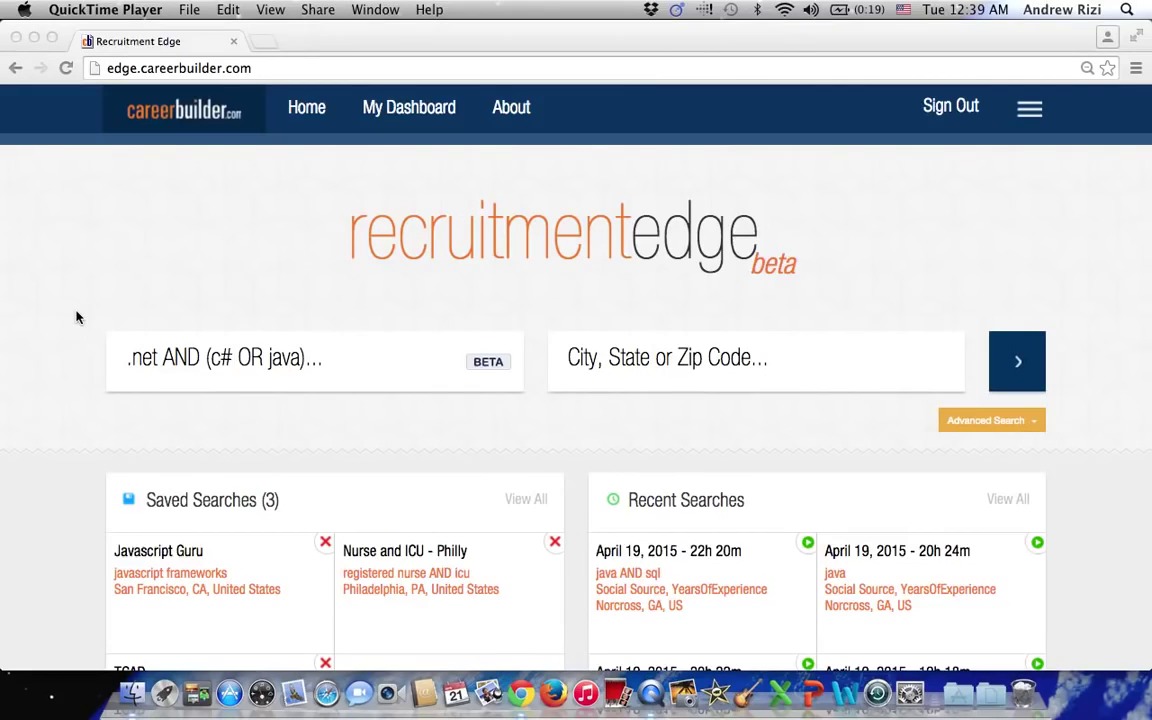Reload the page in the address bar

[x=66, y=68]
